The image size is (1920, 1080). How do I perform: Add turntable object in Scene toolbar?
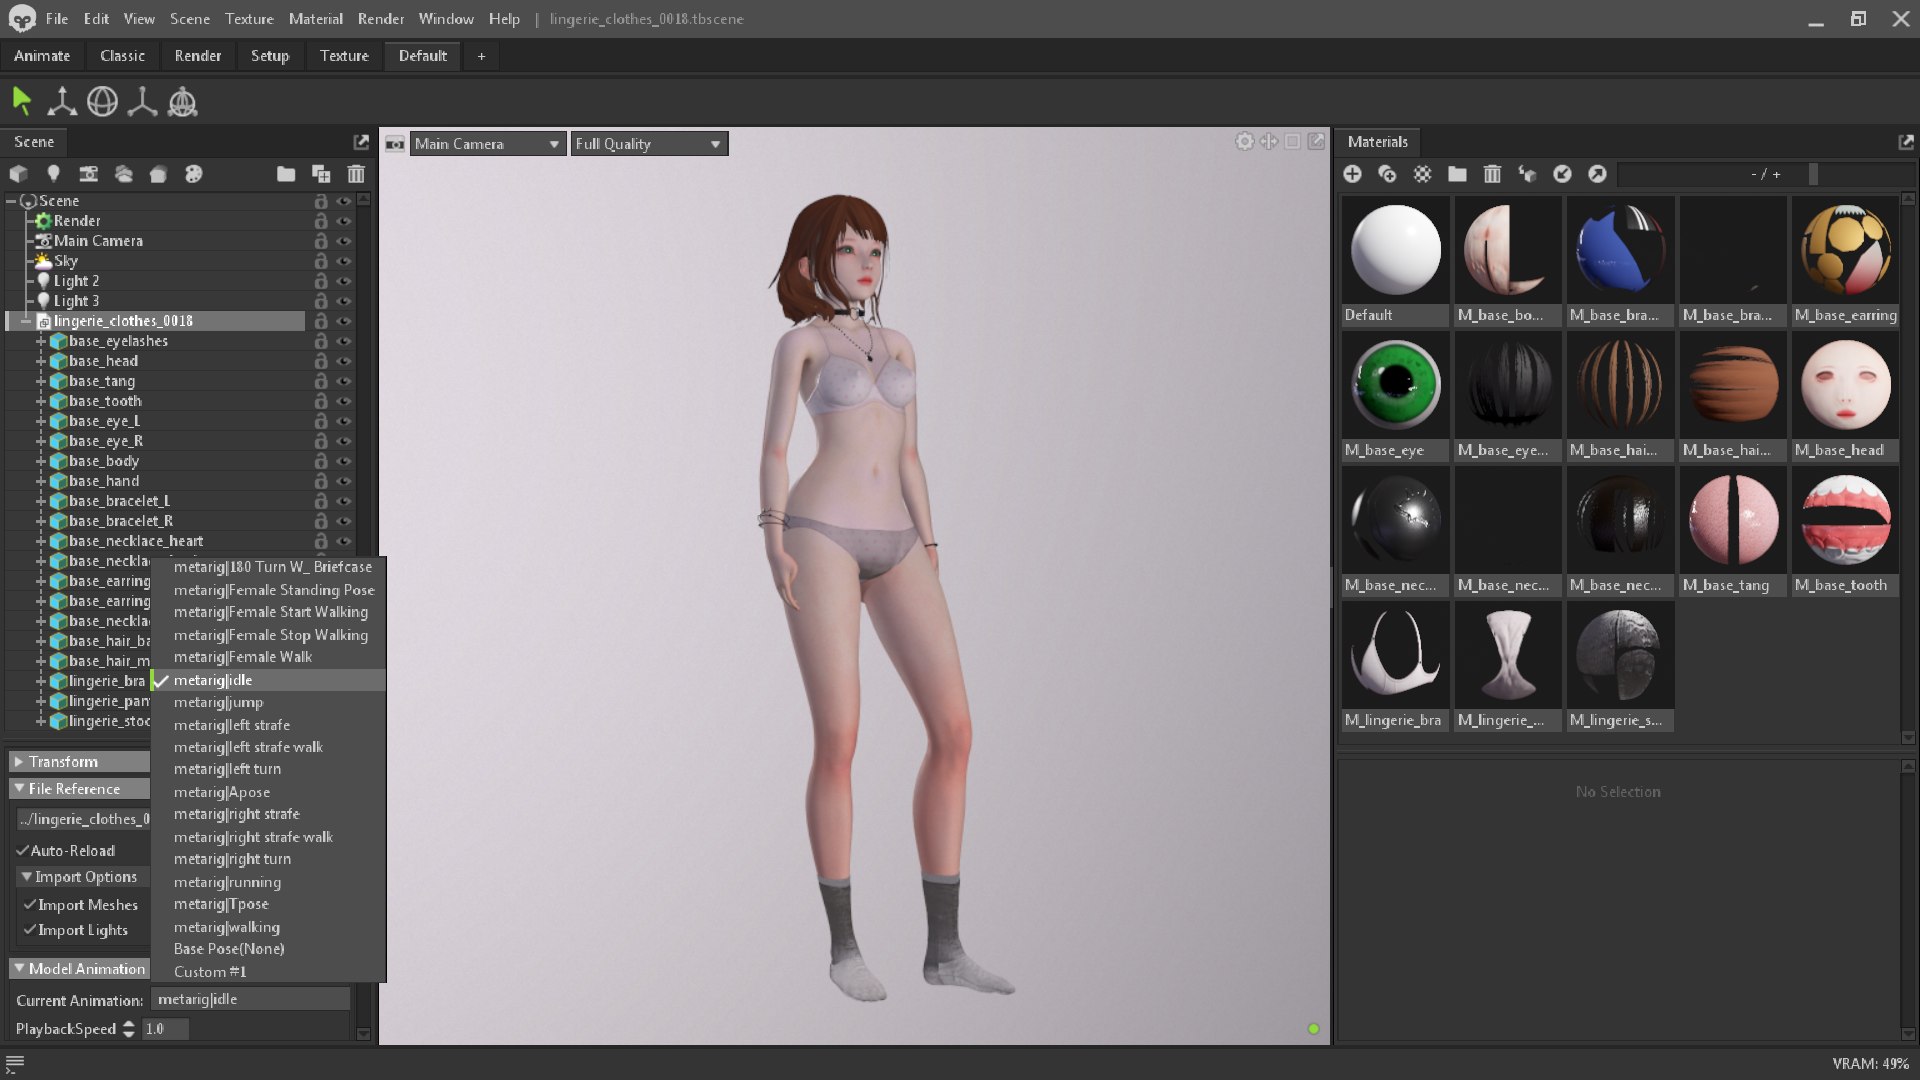coord(193,174)
